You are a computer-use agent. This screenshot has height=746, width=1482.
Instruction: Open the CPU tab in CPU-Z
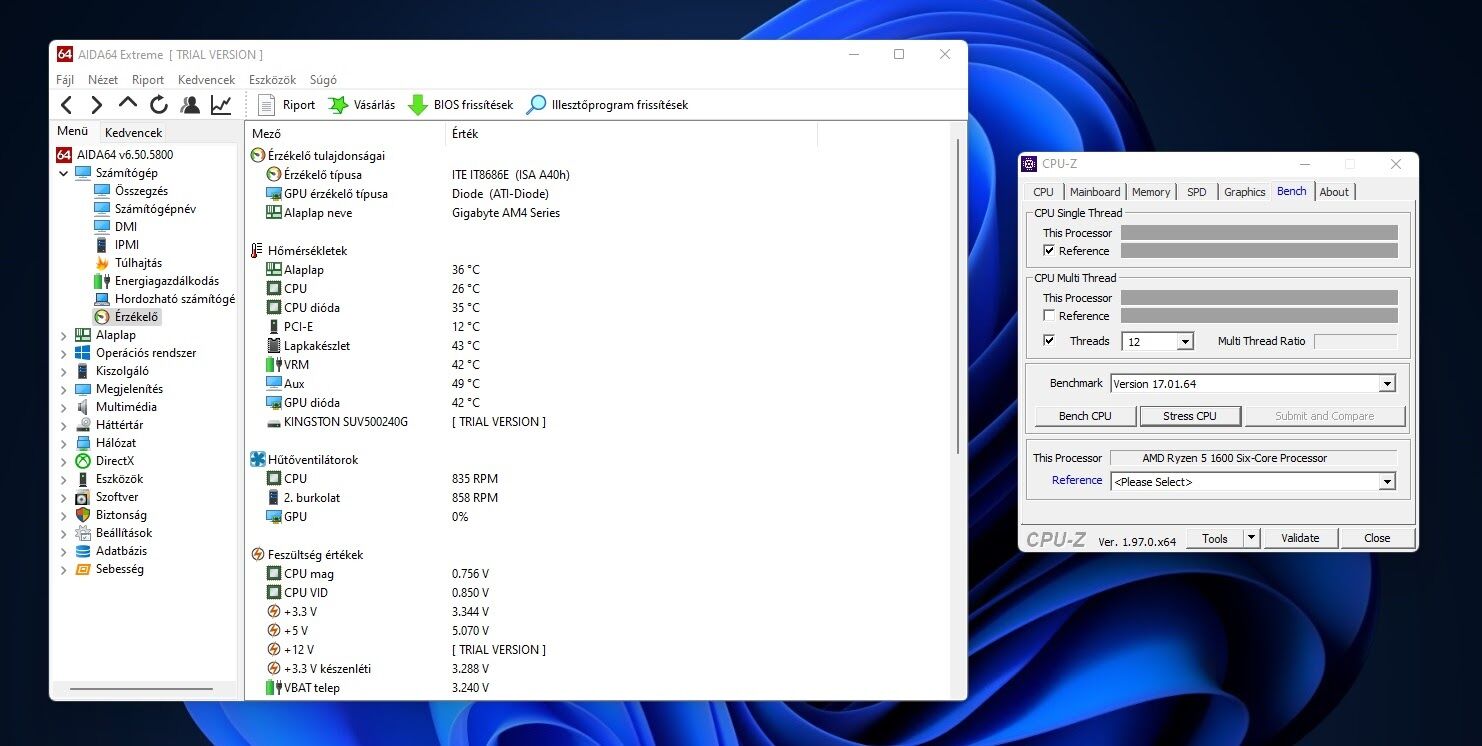[x=1043, y=192]
